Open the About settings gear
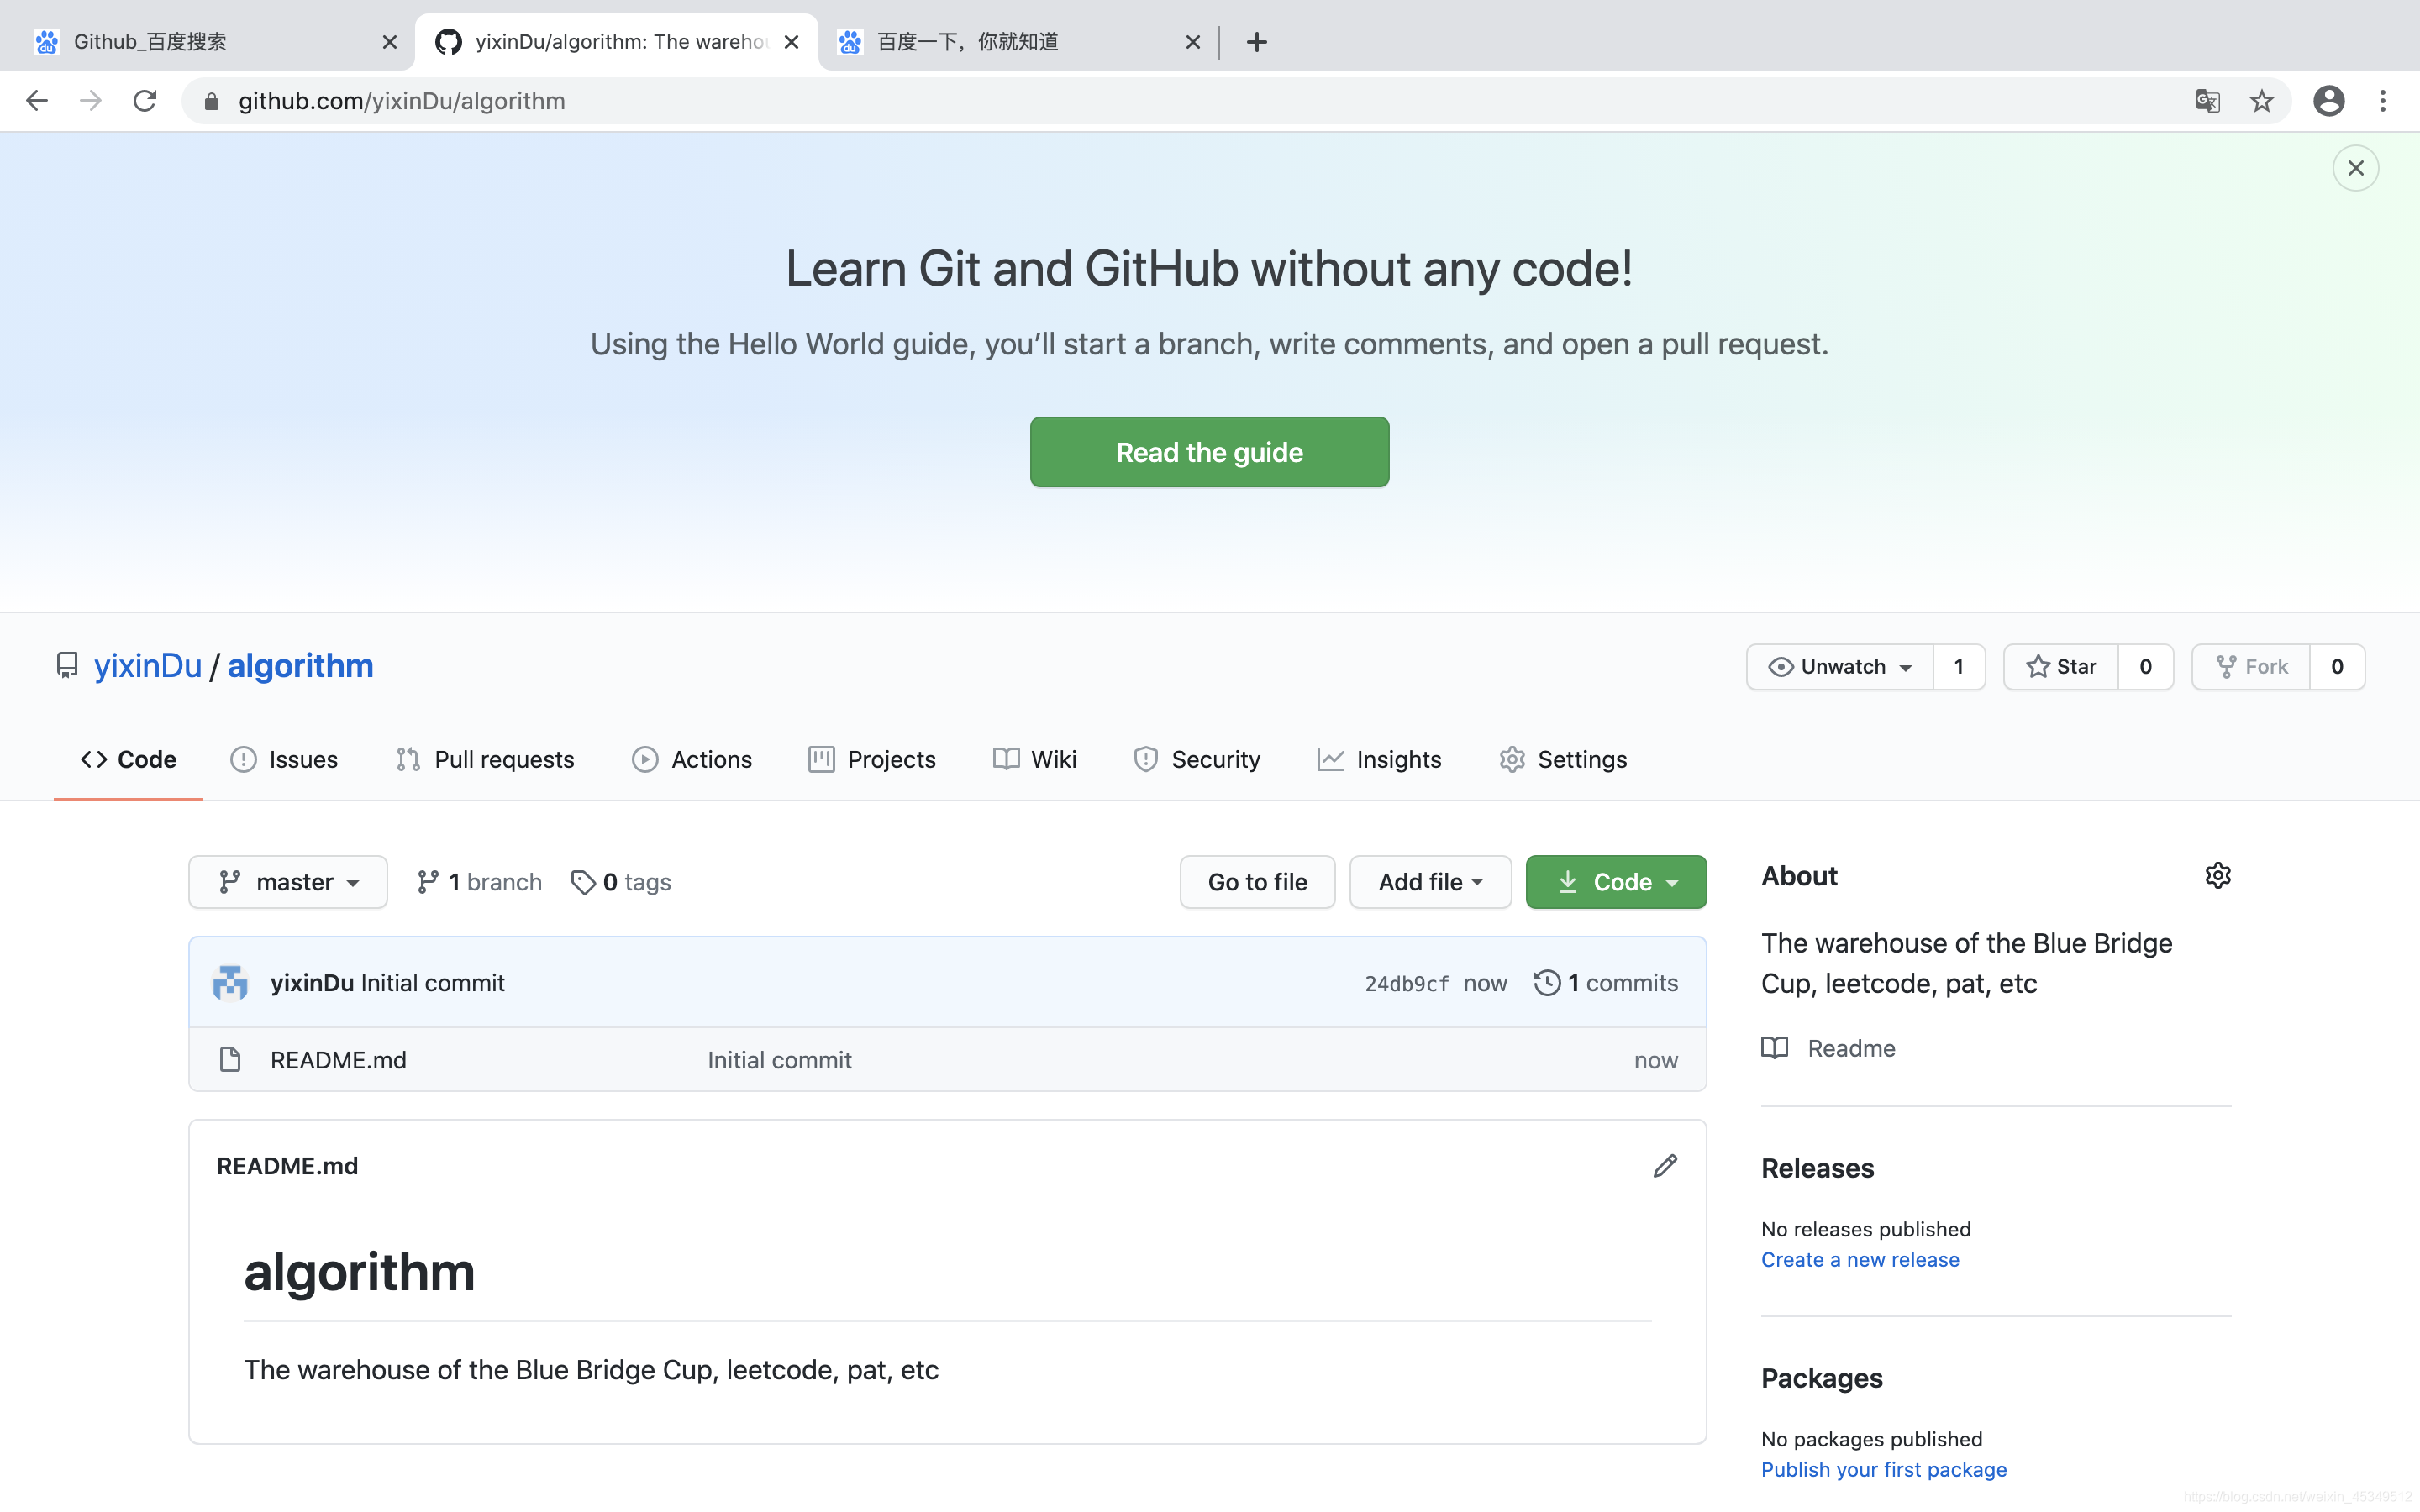 click(x=2218, y=876)
